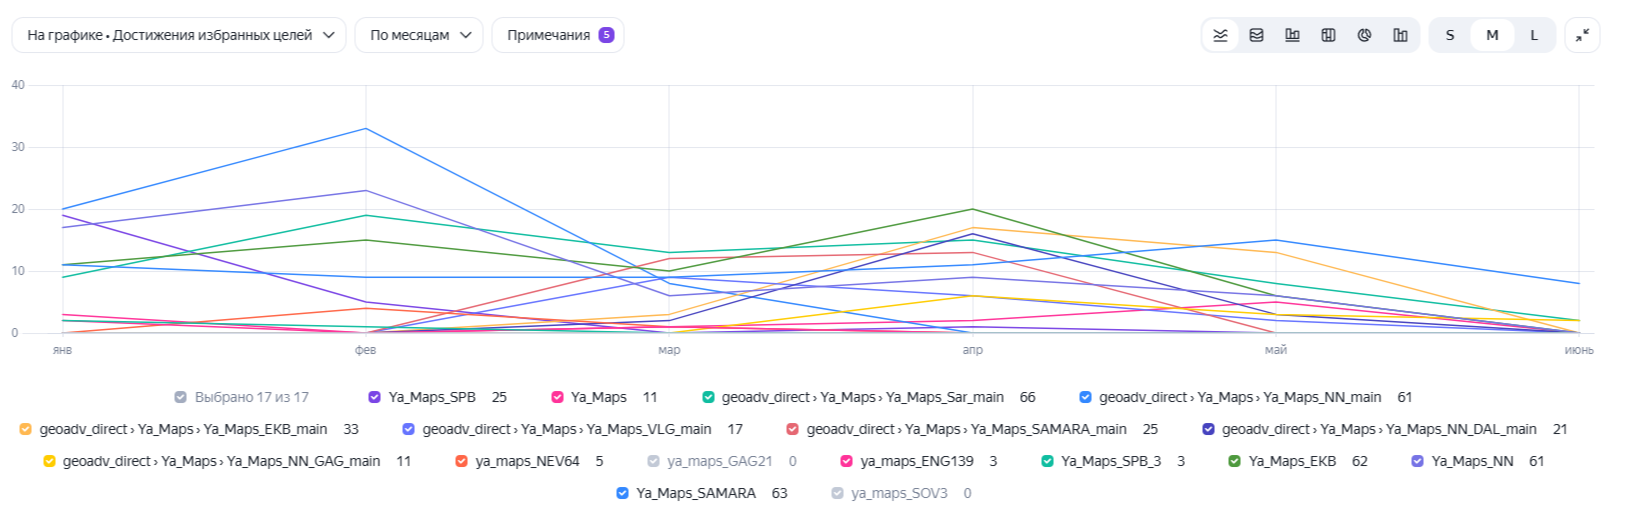Select the M chart size tab
This screenshot has height=524, width=1633.
click(x=1492, y=35)
